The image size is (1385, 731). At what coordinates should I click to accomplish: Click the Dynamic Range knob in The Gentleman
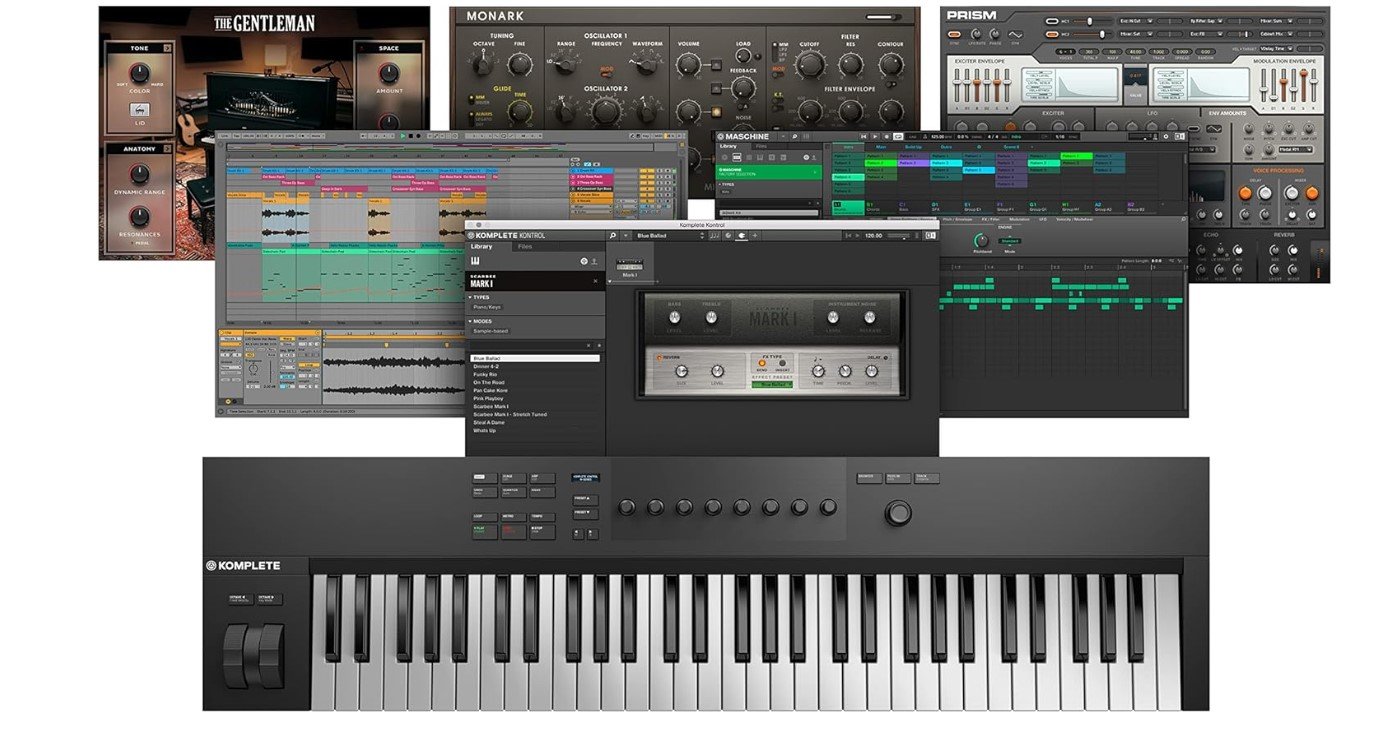140,173
